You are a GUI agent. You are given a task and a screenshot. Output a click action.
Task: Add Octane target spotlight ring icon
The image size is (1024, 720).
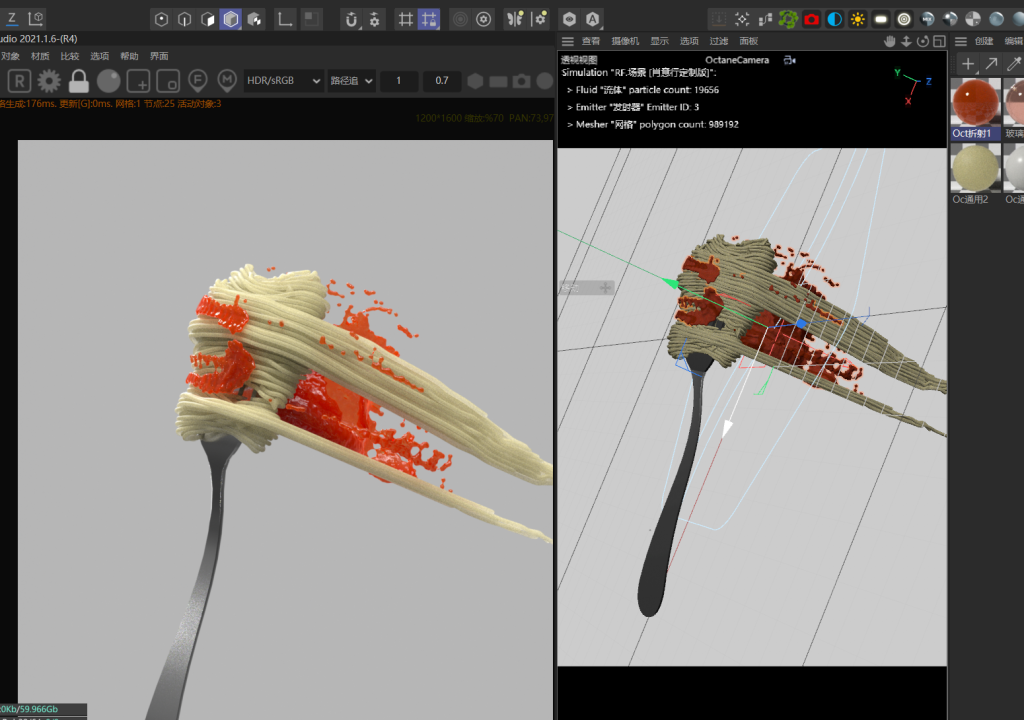pos(904,20)
